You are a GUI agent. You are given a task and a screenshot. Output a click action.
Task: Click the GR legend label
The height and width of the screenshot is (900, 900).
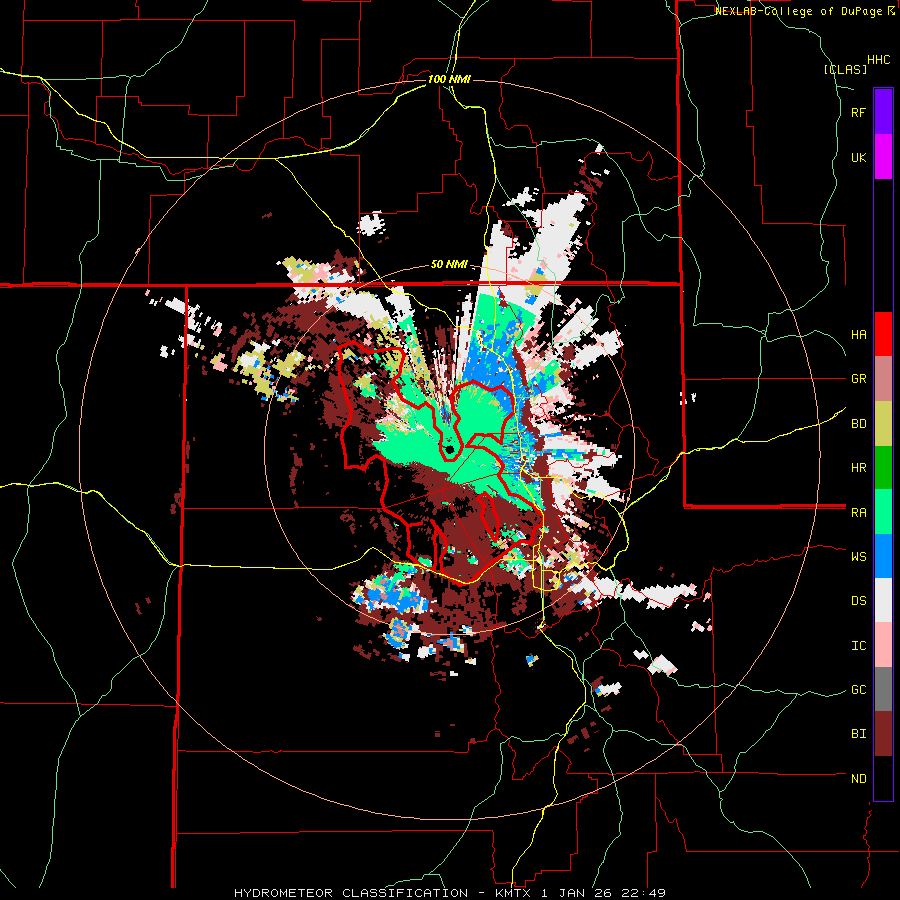858,379
